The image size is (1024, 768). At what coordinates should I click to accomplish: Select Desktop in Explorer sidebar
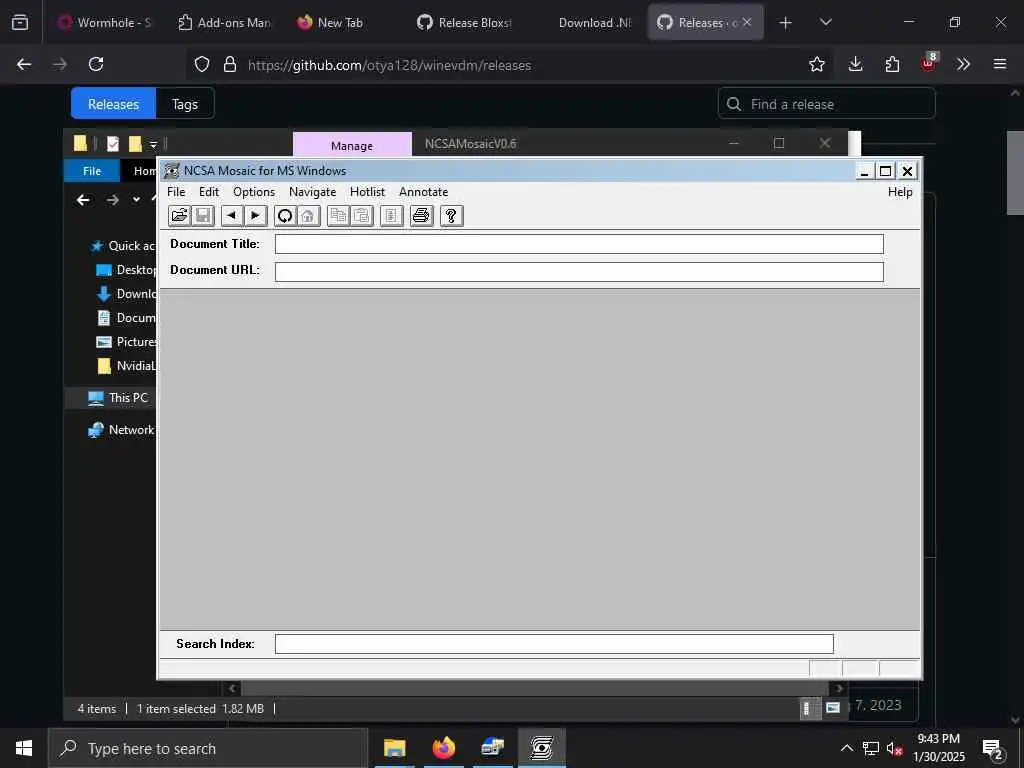tap(127, 270)
